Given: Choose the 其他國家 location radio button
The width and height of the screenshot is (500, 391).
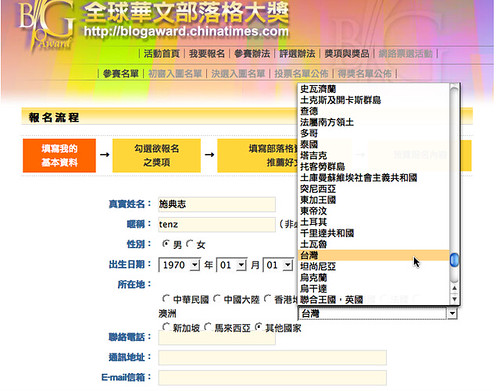Looking at the screenshot, I should tap(258, 327).
